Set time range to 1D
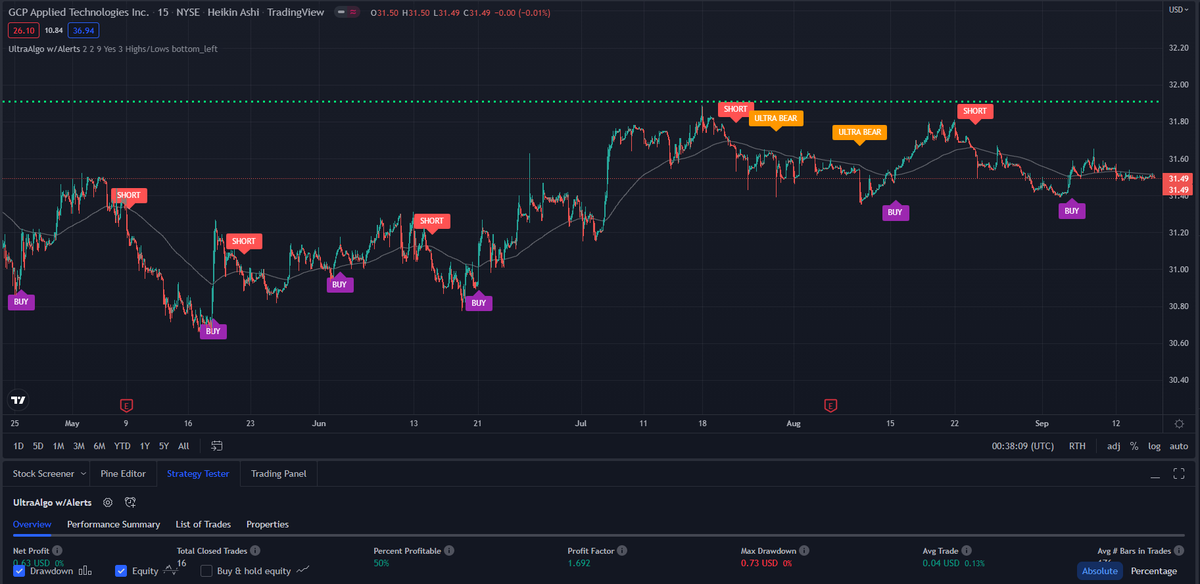 [18, 446]
